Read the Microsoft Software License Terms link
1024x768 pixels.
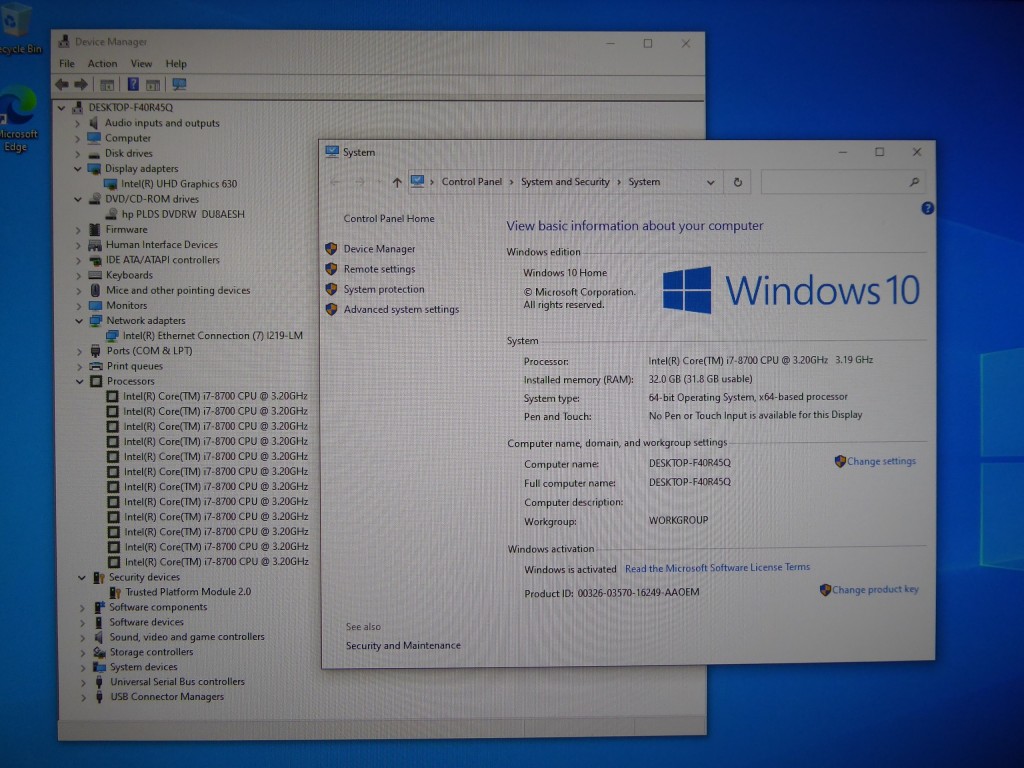717,568
